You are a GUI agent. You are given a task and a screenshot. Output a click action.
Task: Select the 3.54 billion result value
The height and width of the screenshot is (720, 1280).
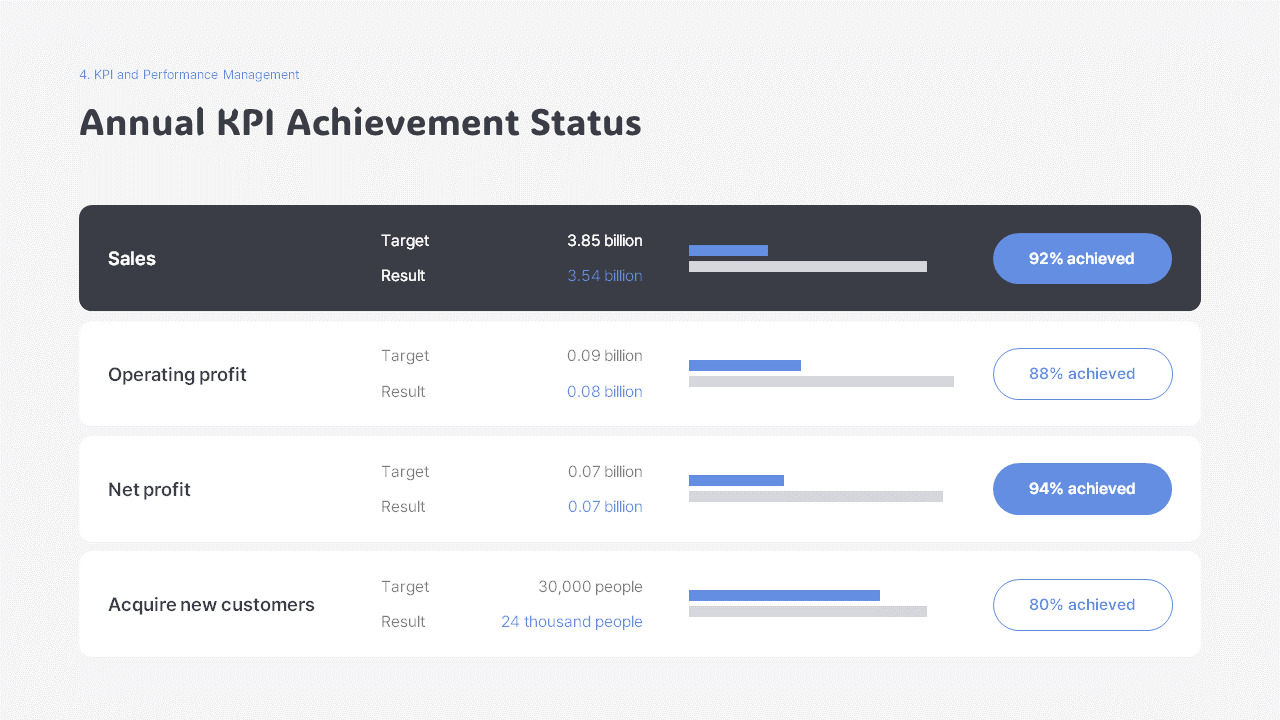tap(605, 276)
